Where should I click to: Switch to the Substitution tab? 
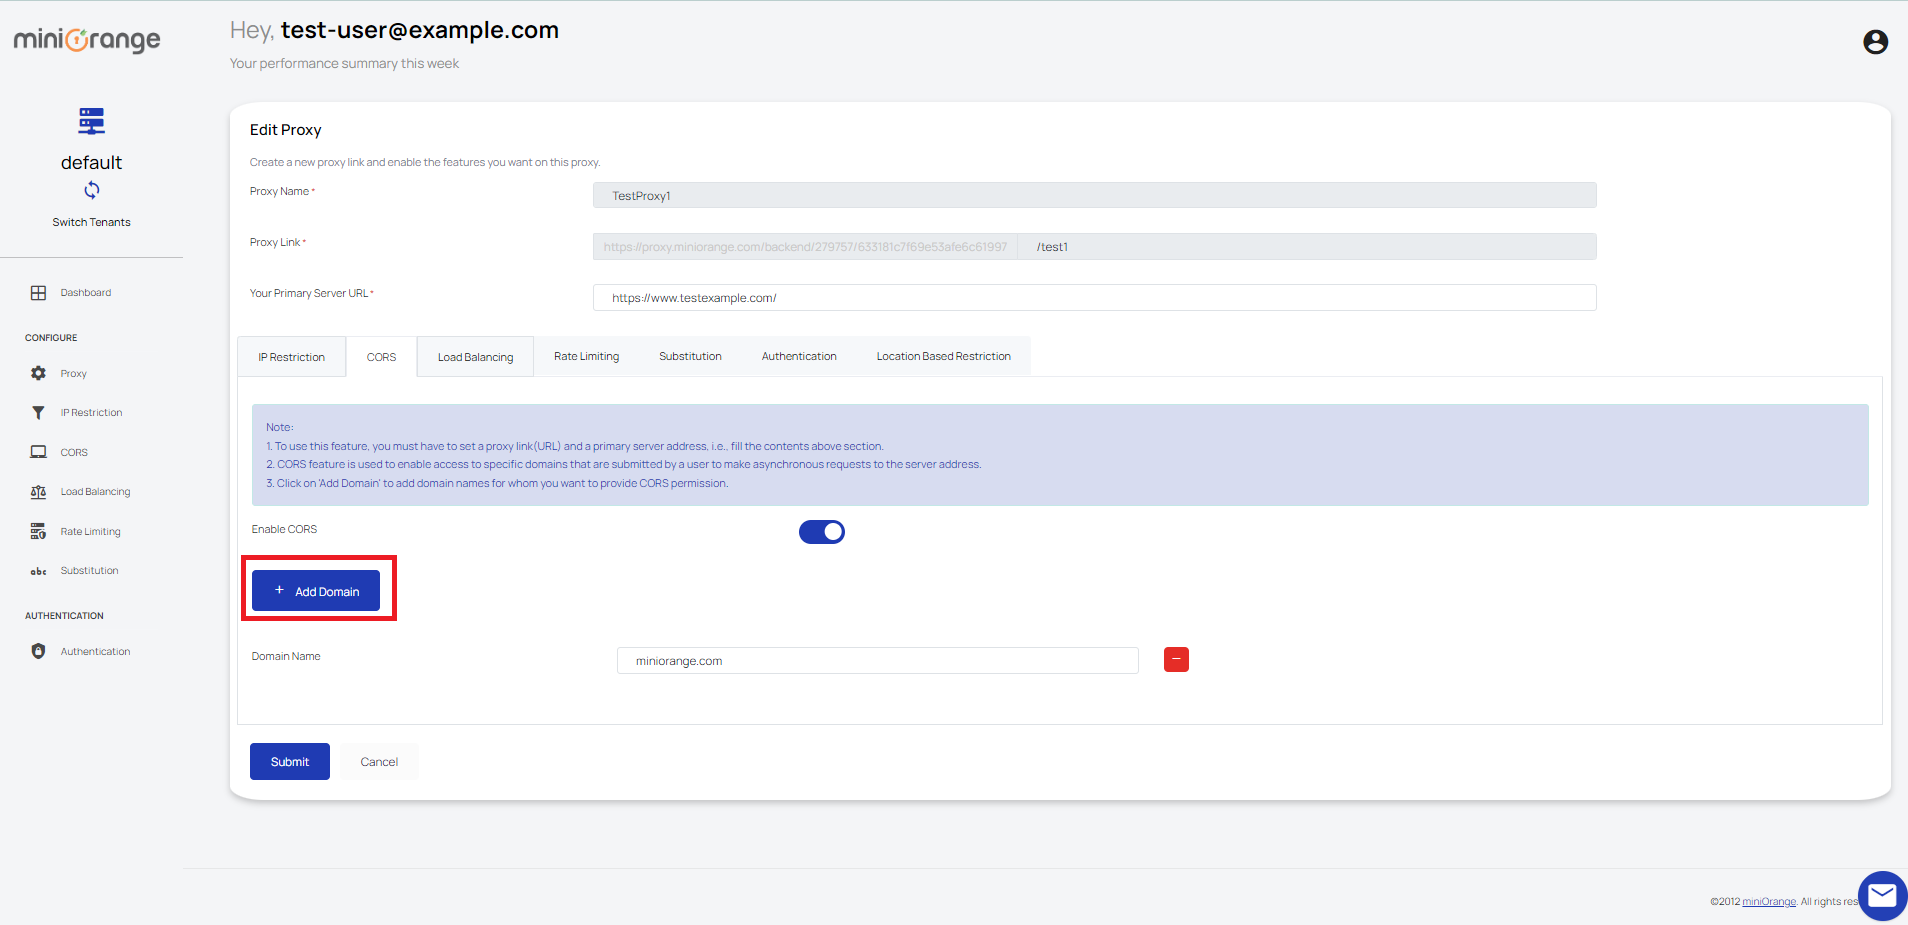click(690, 356)
